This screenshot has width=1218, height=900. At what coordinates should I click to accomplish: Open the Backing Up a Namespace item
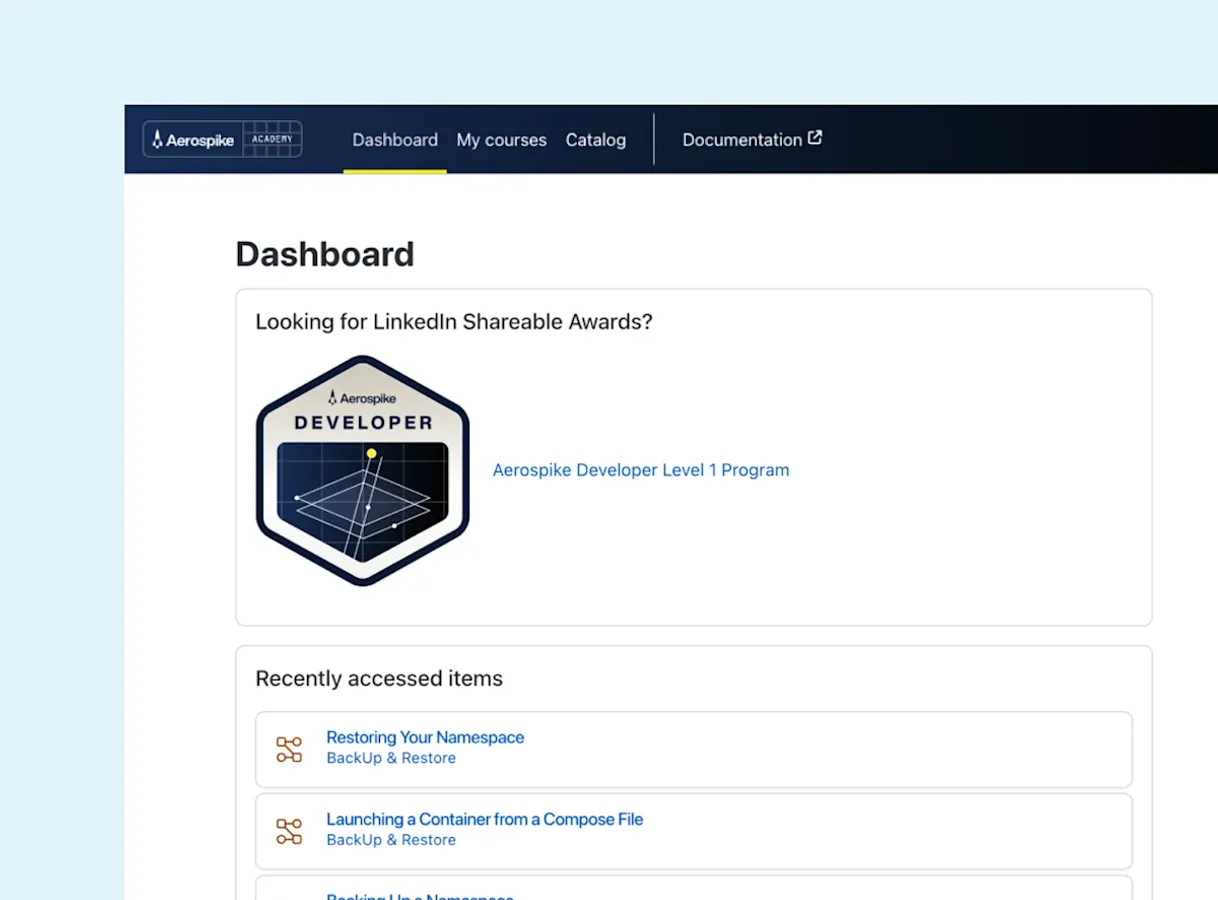pyautogui.click(x=420, y=896)
